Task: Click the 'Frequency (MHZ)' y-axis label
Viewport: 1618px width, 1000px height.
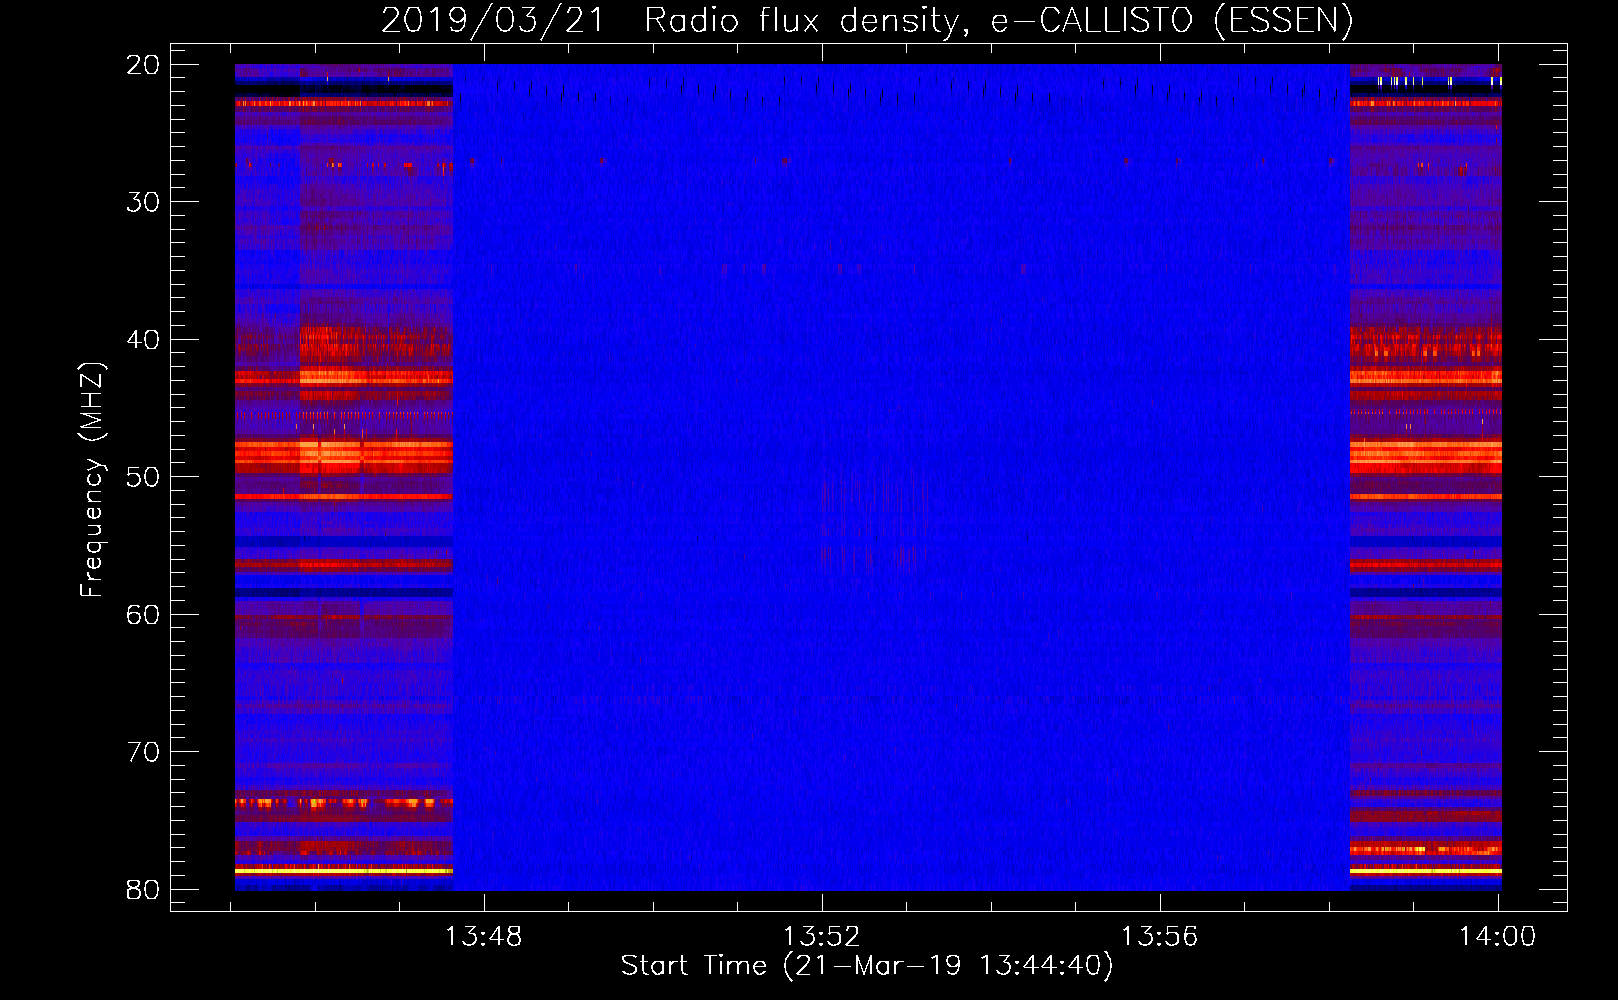Action: pos(92,480)
